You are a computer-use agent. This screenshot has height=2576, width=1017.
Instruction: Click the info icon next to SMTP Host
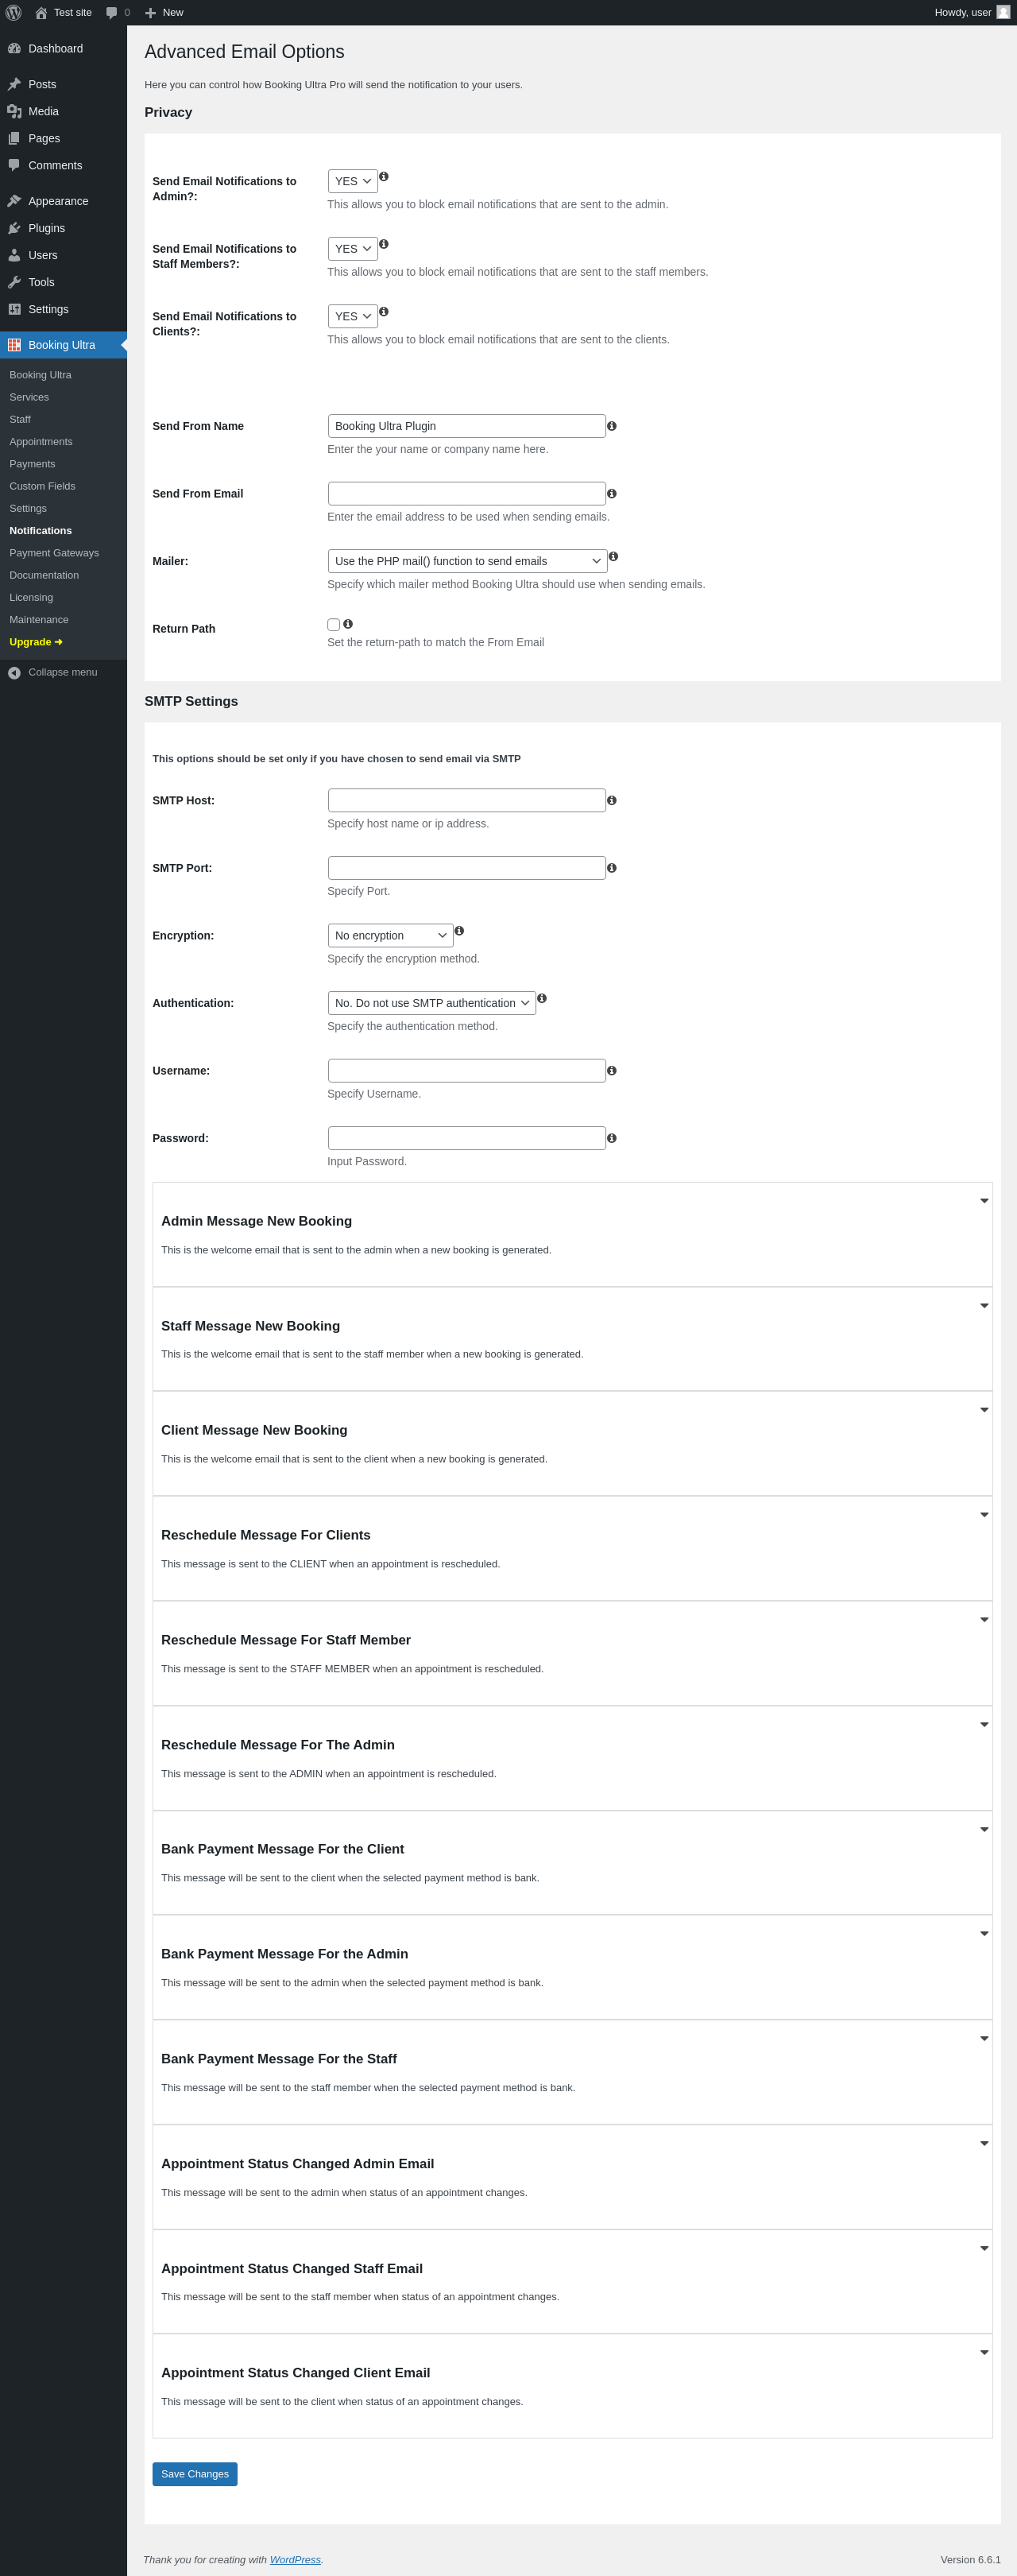pyautogui.click(x=612, y=801)
